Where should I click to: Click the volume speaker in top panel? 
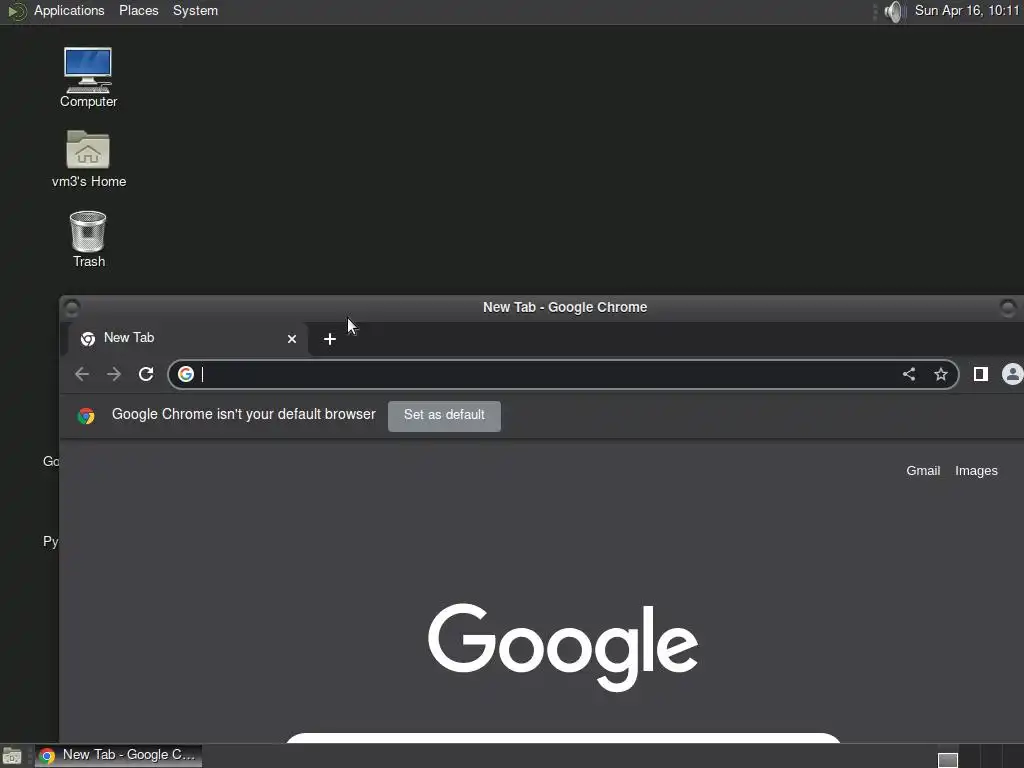[x=893, y=11]
